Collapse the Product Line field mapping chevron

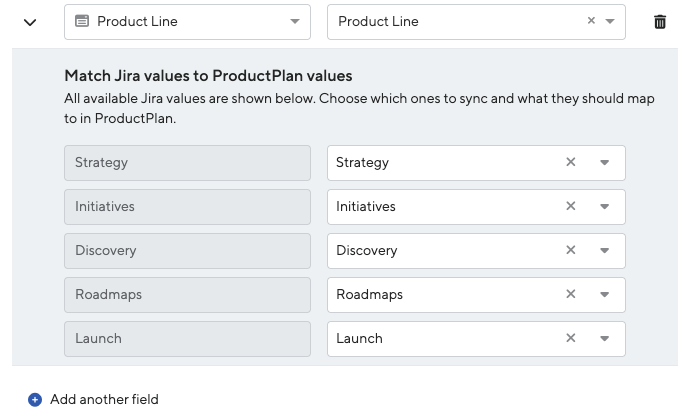(x=30, y=22)
